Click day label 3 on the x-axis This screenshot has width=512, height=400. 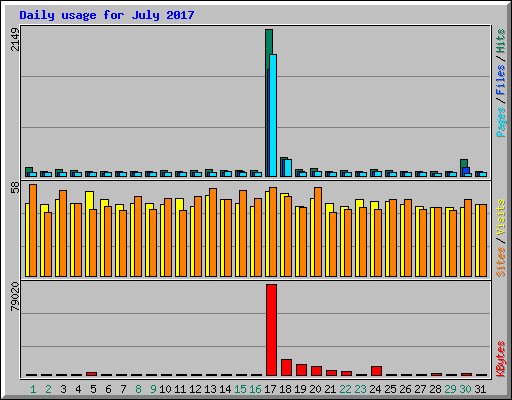pos(63,389)
